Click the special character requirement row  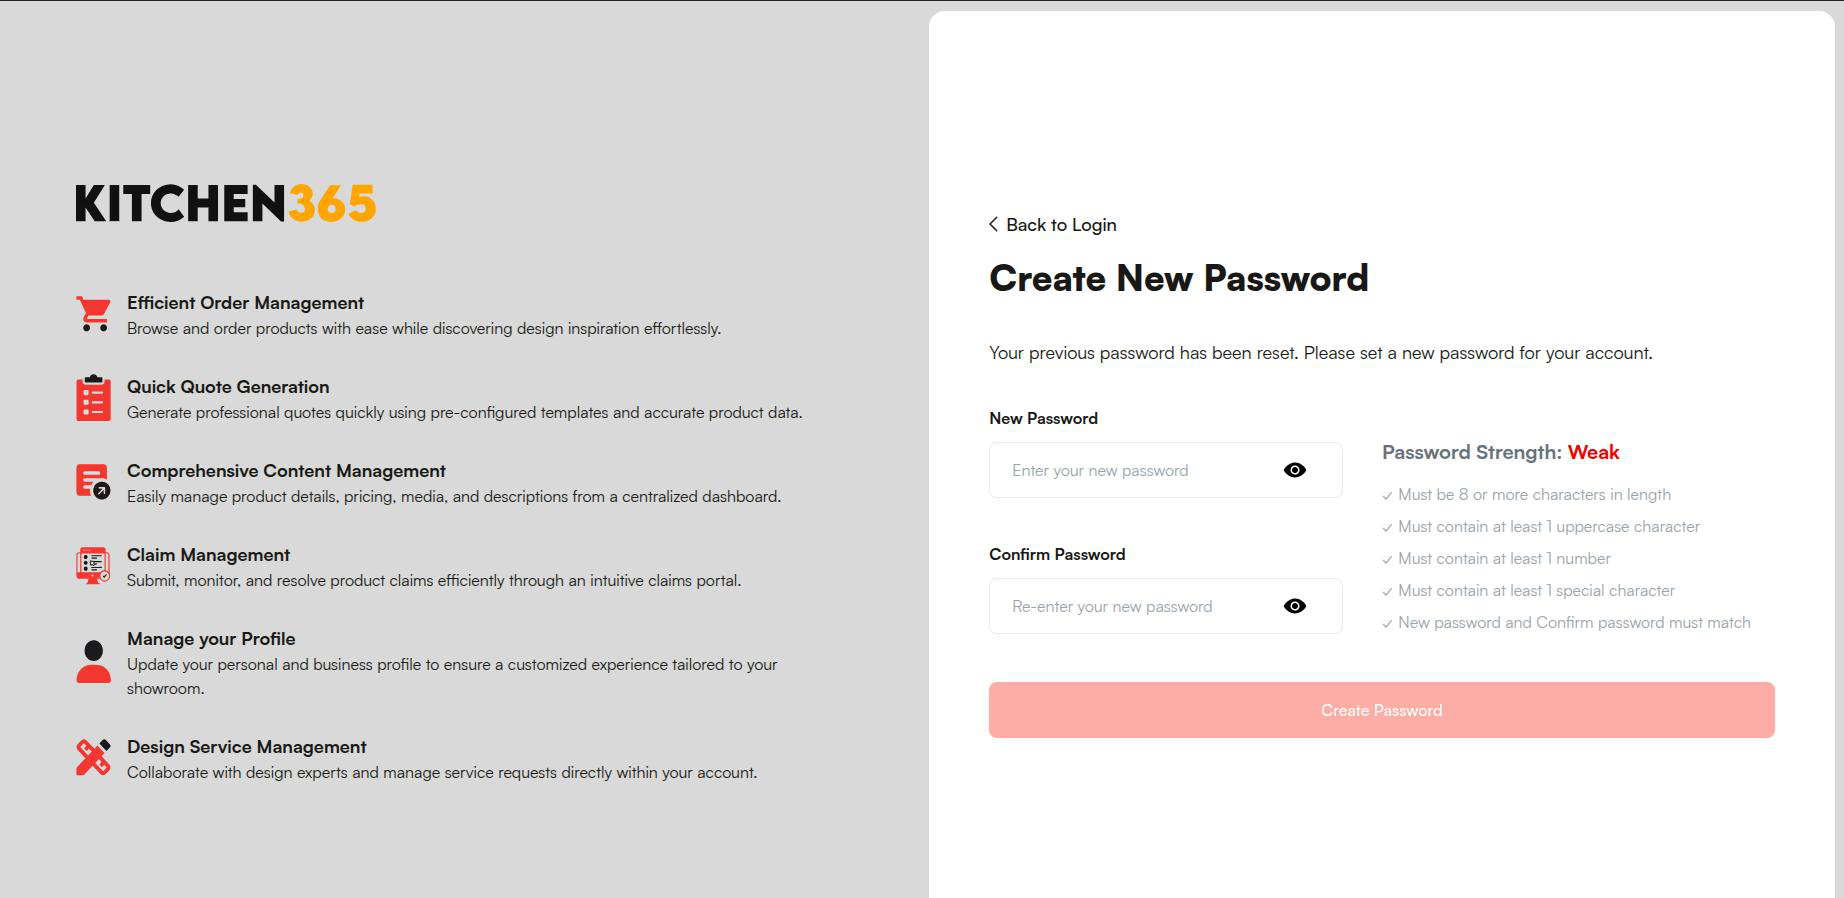point(1536,590)
